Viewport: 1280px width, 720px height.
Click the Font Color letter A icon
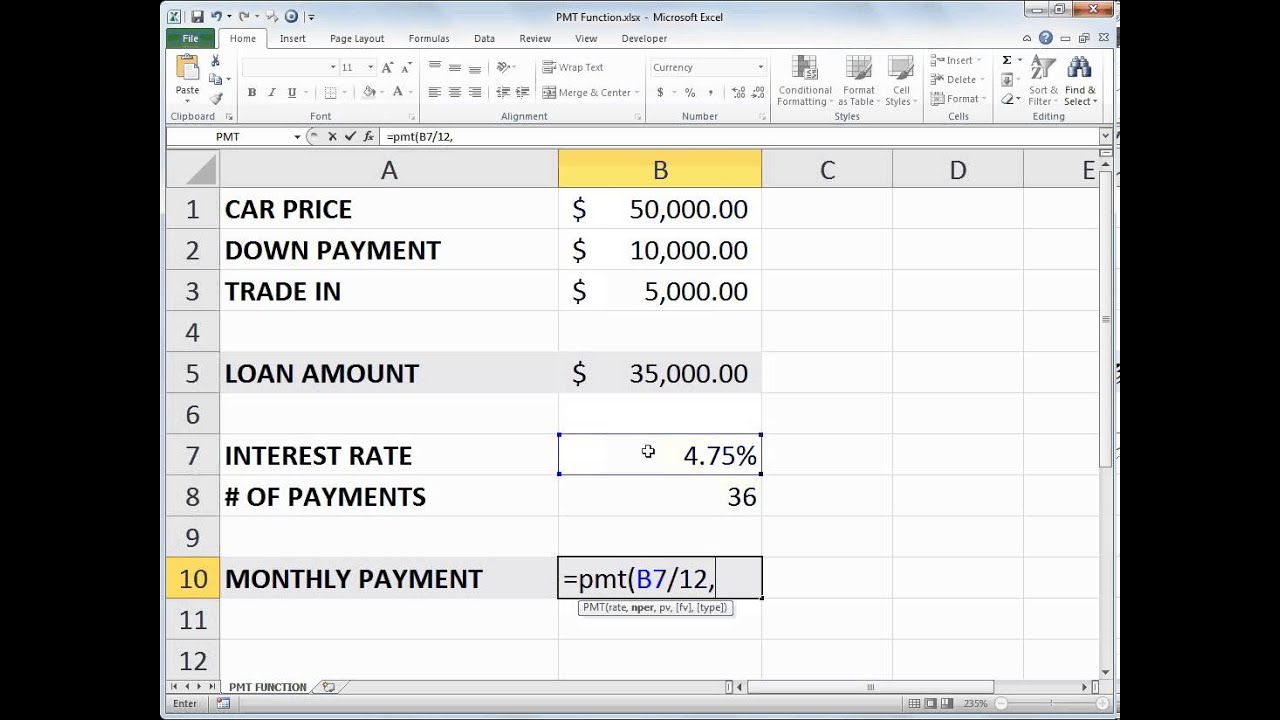pyautogui.click(x=397, y=92)
